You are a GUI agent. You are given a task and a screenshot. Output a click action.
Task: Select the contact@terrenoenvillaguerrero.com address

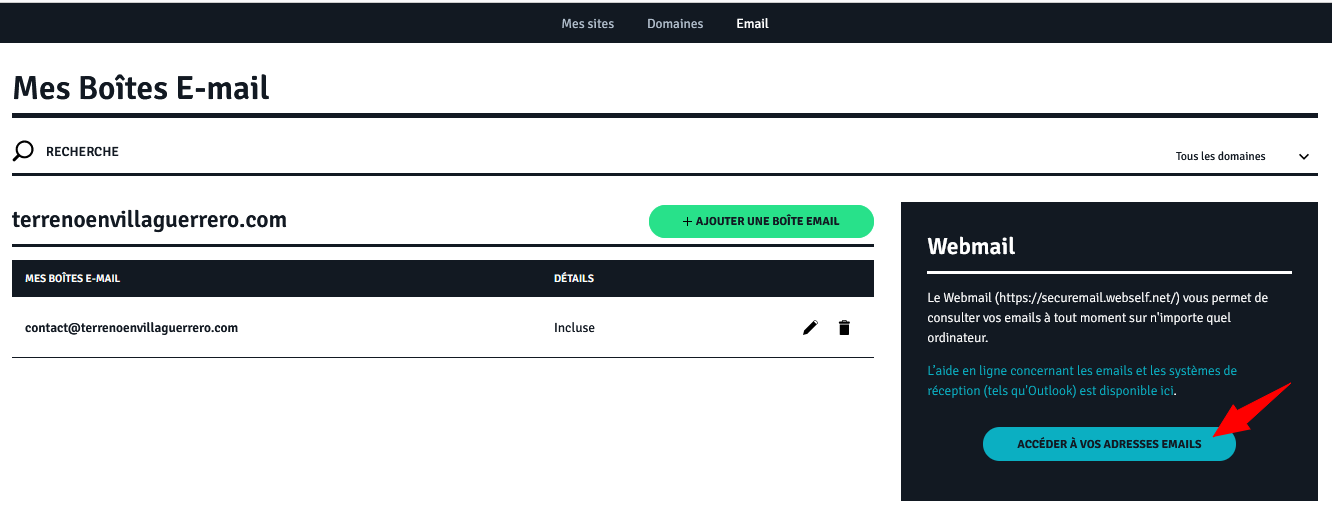[131, 327]
